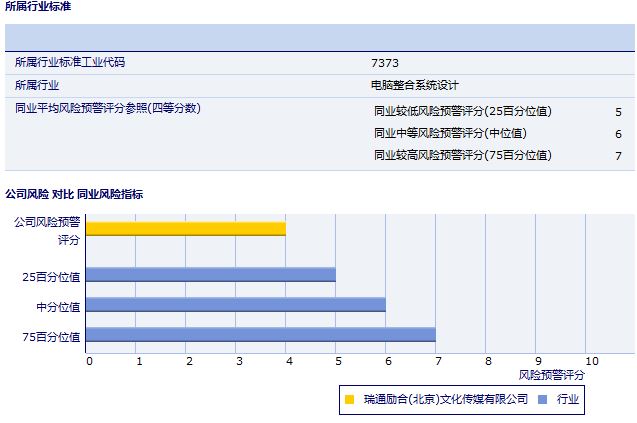Click the 同业较高风险预警评分(75百分位值) row label
This screenshot has width=637, height=423.
(463, 156)
